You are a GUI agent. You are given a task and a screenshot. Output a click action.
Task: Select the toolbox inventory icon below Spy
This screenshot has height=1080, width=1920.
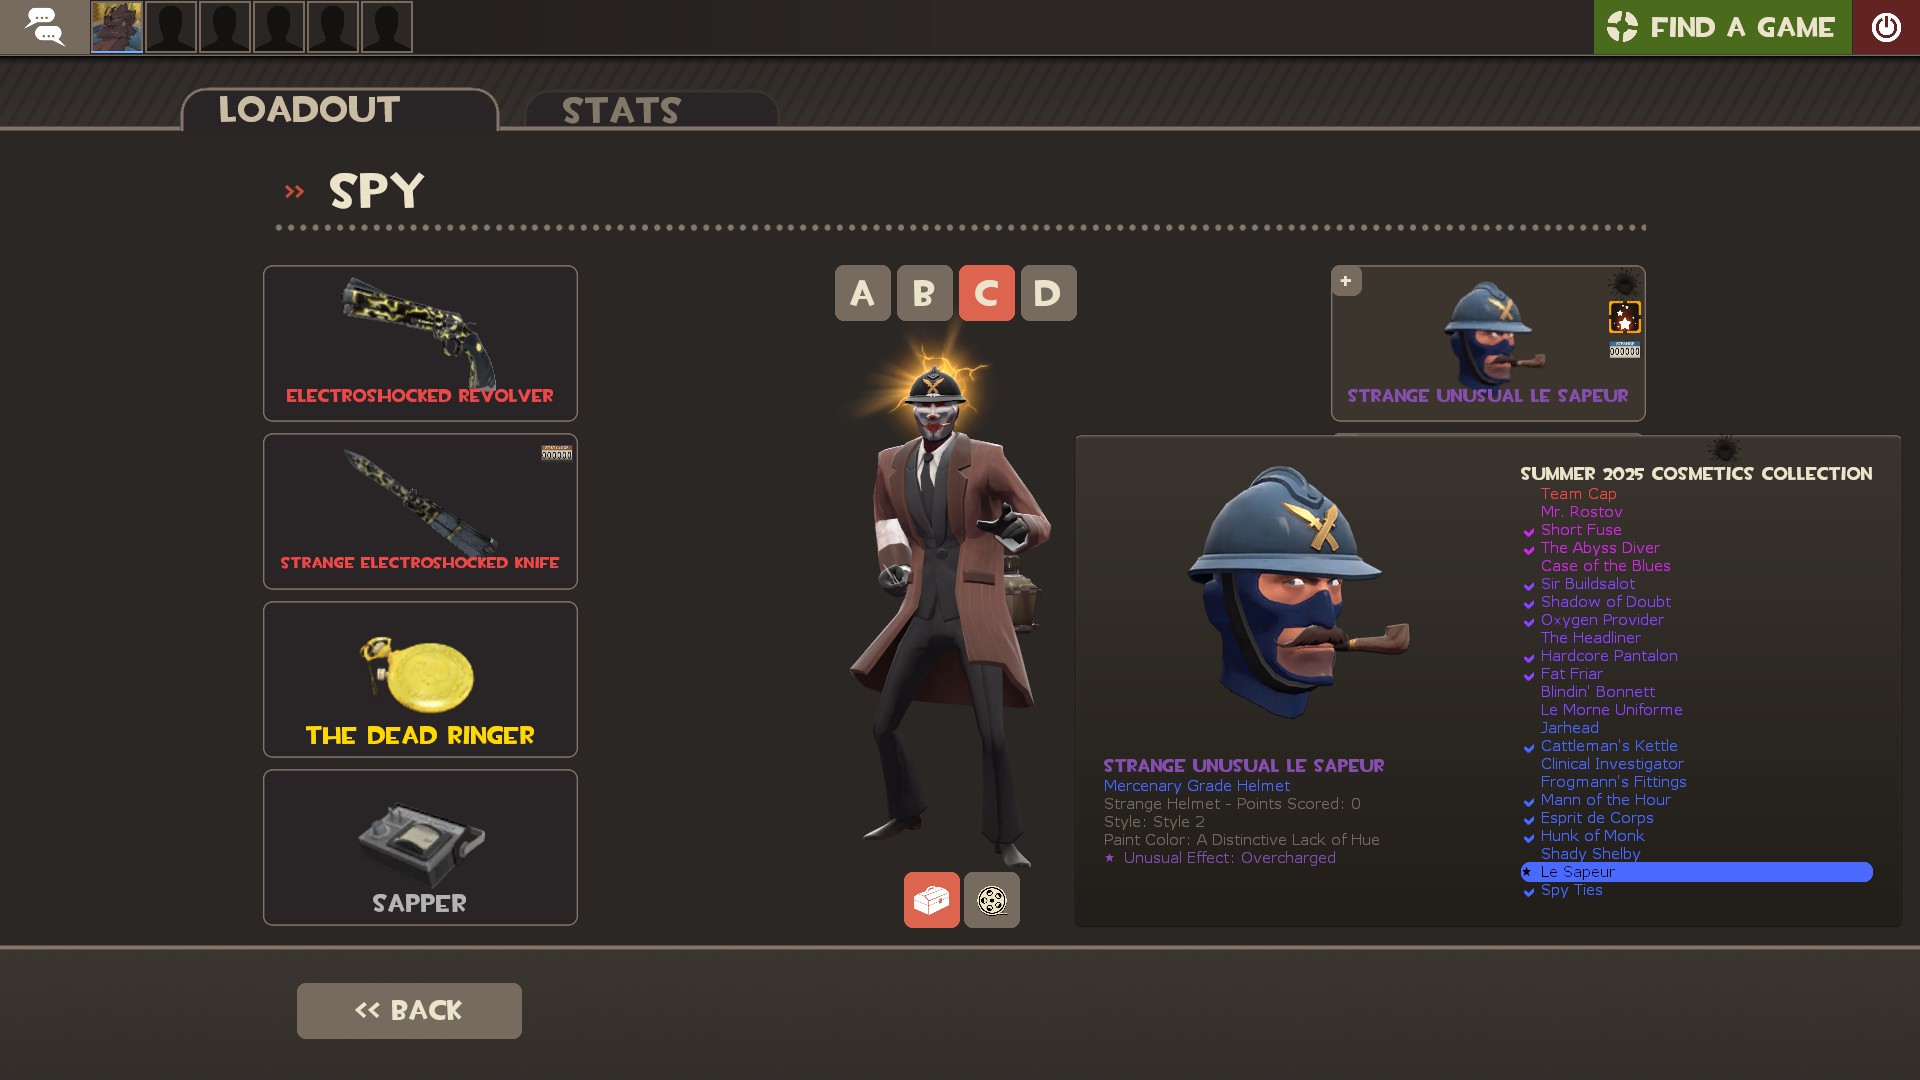click(931, 900)
